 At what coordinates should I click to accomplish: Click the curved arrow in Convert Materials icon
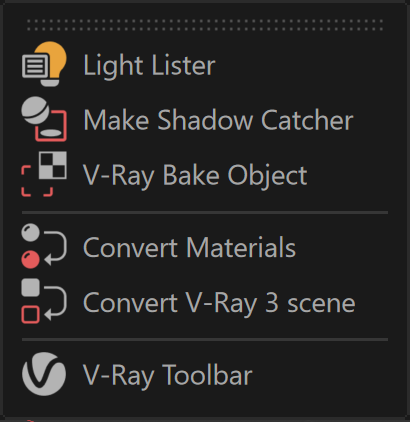[x=56, y=248]
